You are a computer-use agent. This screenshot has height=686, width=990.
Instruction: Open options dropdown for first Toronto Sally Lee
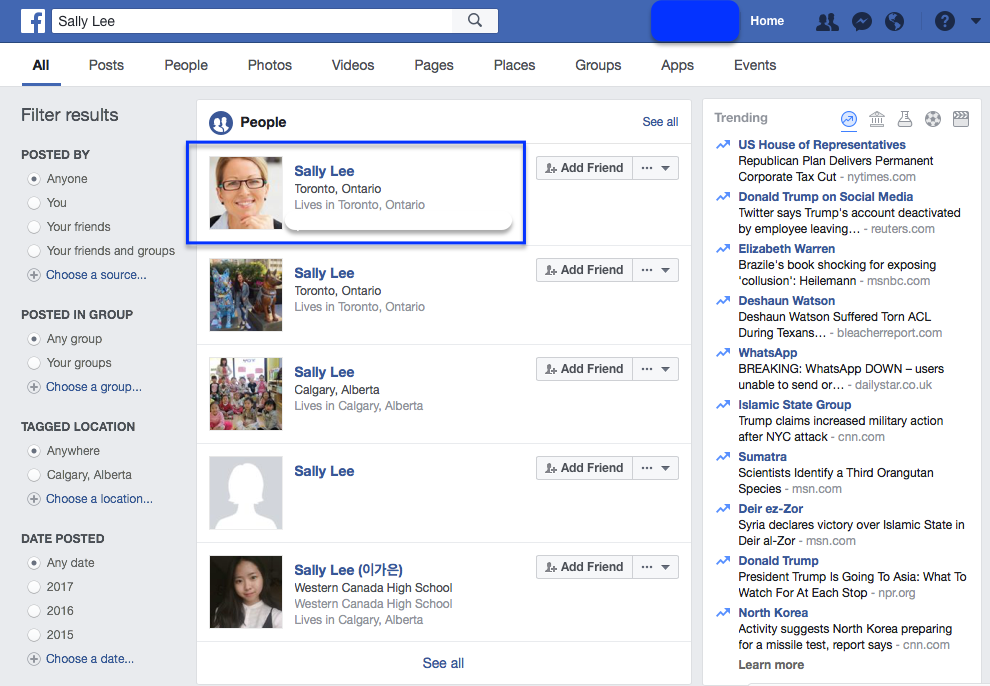[x=655, y=168]
